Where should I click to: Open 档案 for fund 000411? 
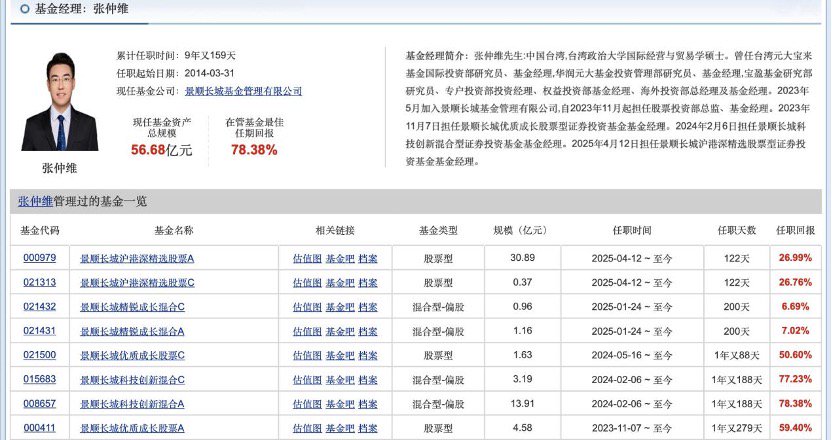[368, 428]
